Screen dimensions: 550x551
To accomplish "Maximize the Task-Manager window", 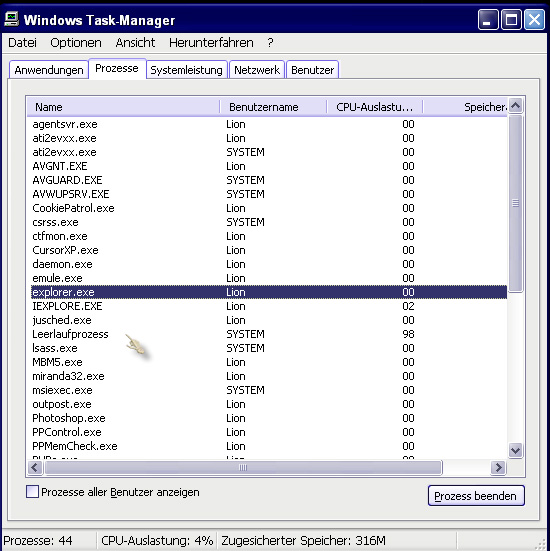I will (511, 20).
